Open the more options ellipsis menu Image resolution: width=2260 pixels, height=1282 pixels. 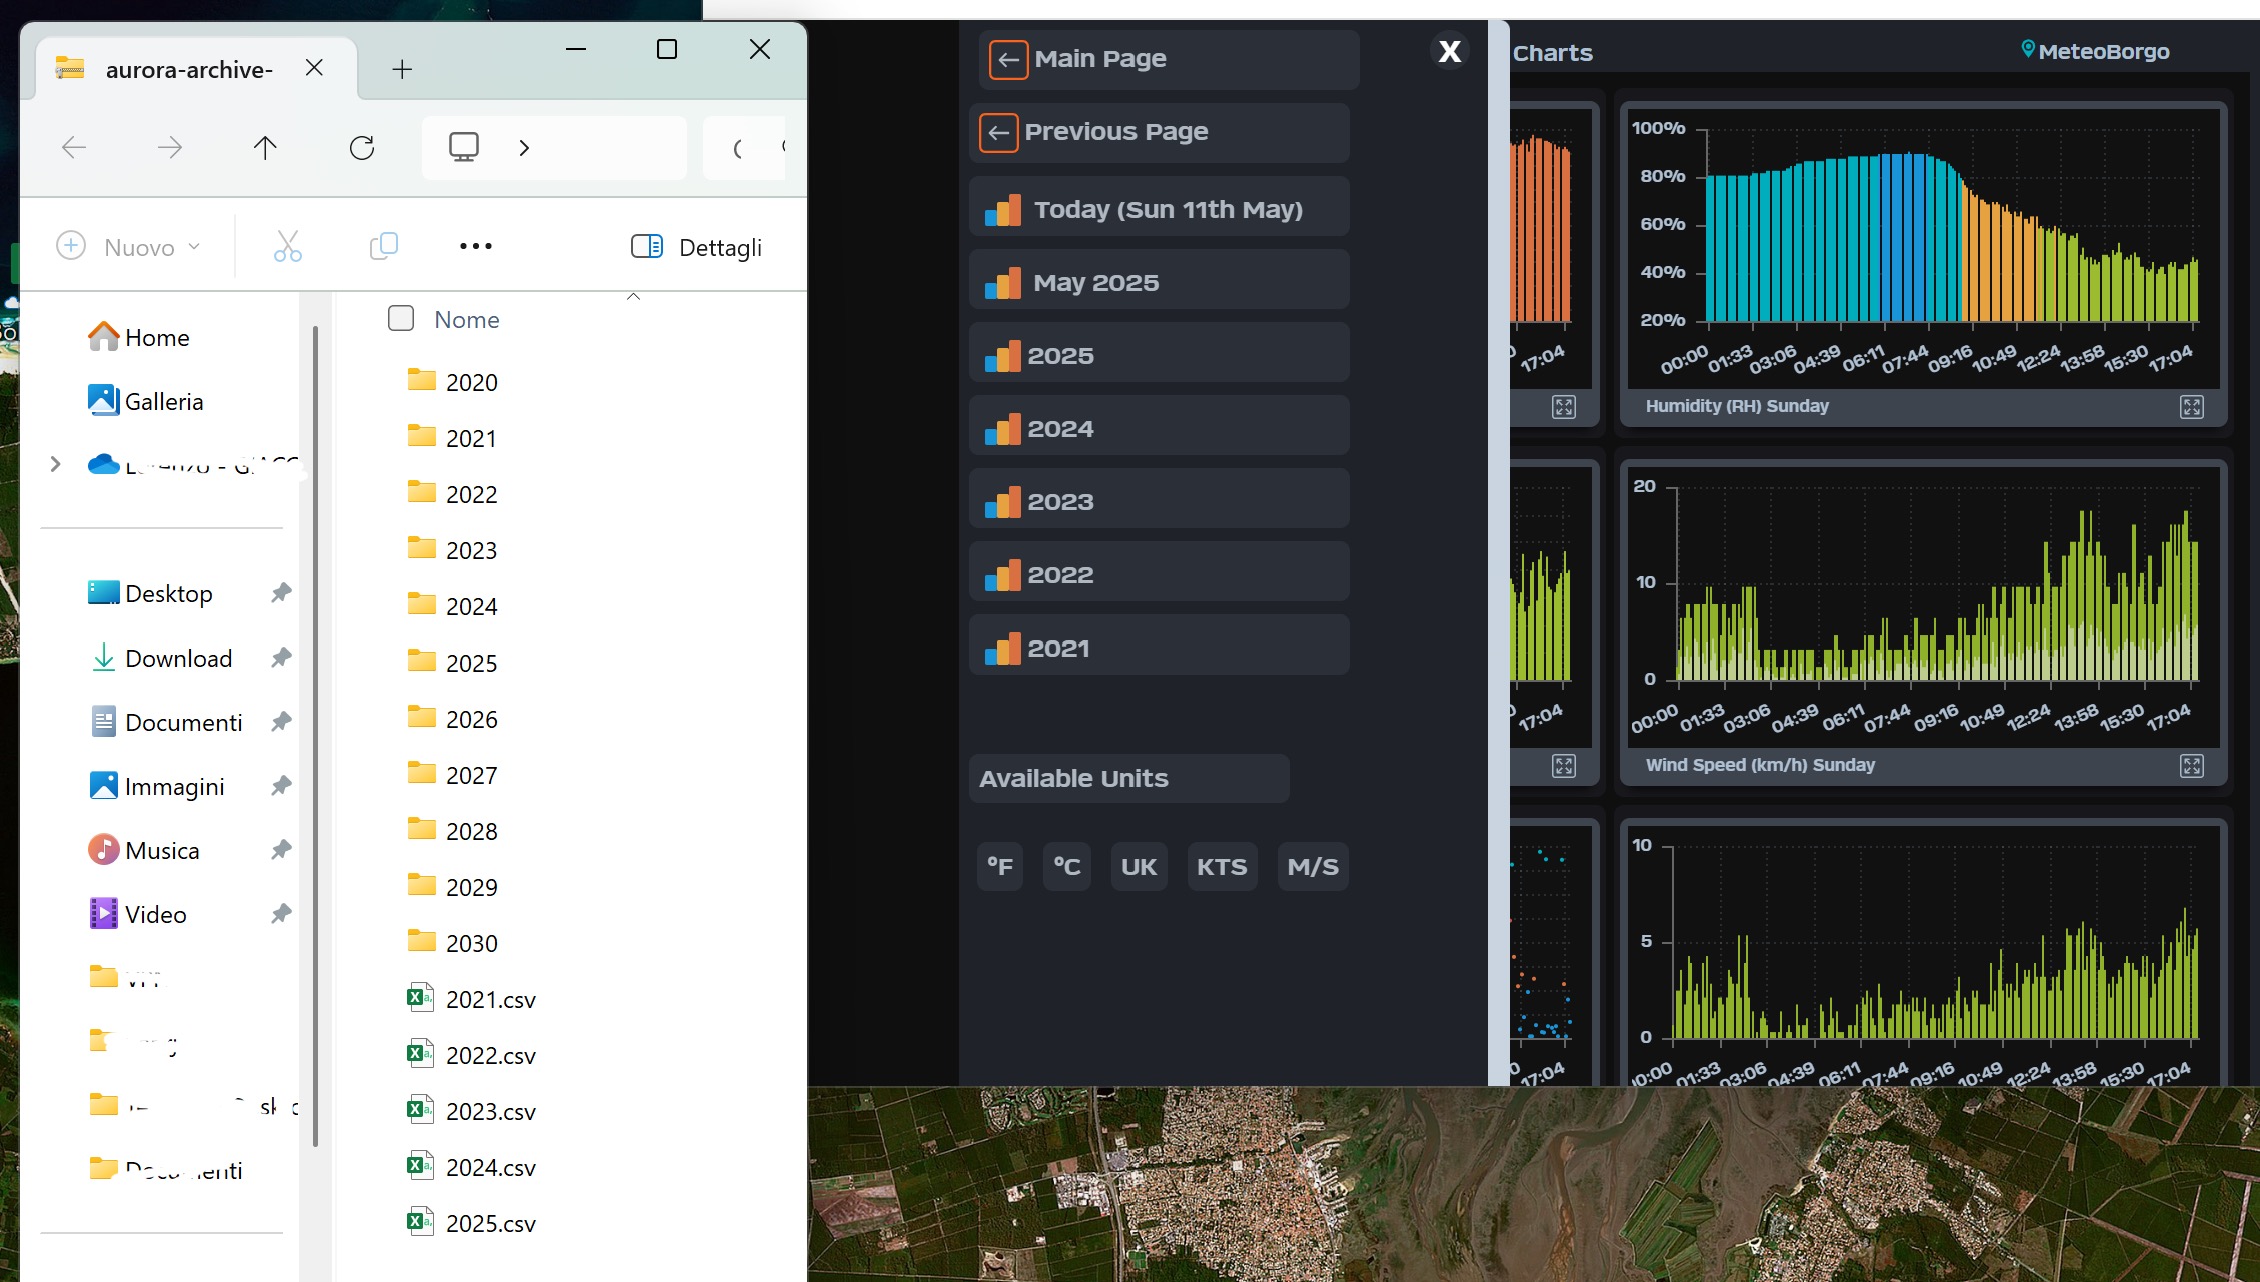pyautogui.click(x=476, y=246)
